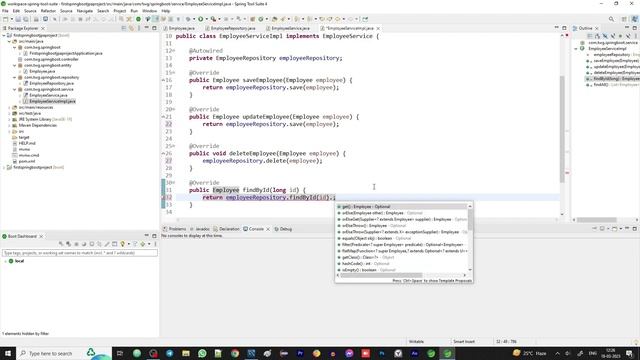Close the Boot Dashboard view
This screenshot has width=640, height=360.
41,236
